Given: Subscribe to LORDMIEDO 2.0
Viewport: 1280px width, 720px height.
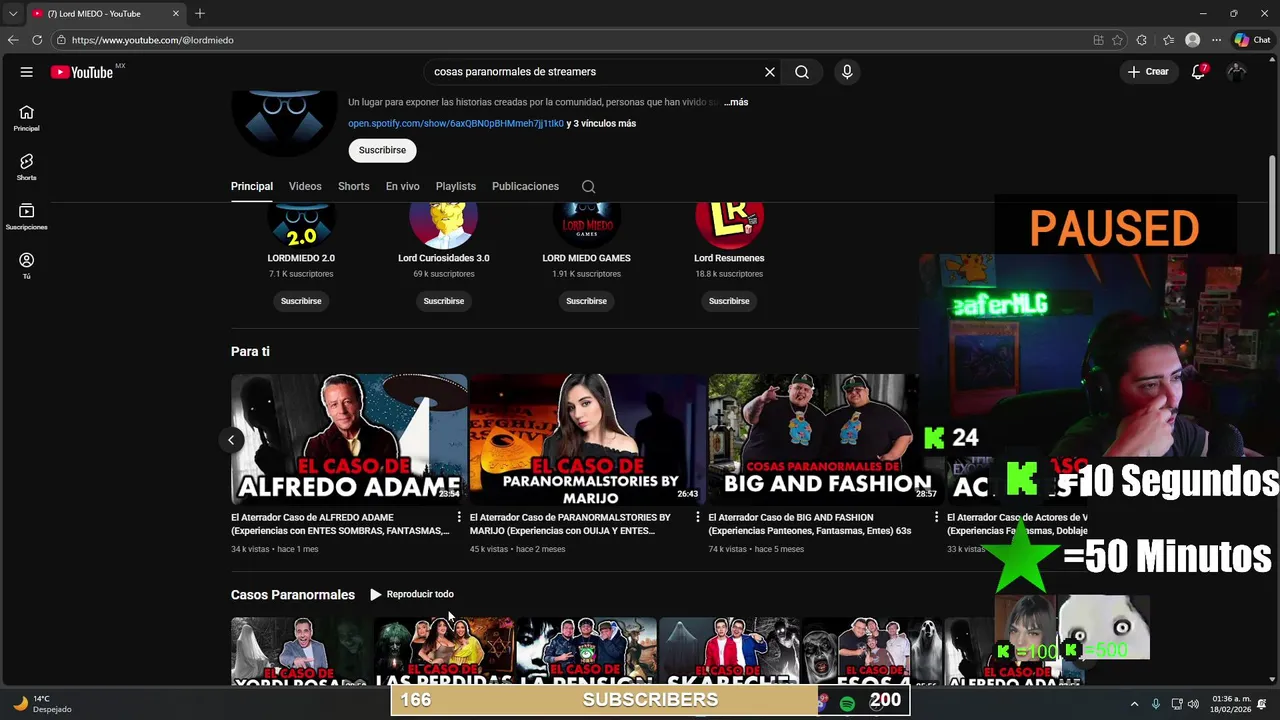Looking at the screenshot, I should point(301,301).
